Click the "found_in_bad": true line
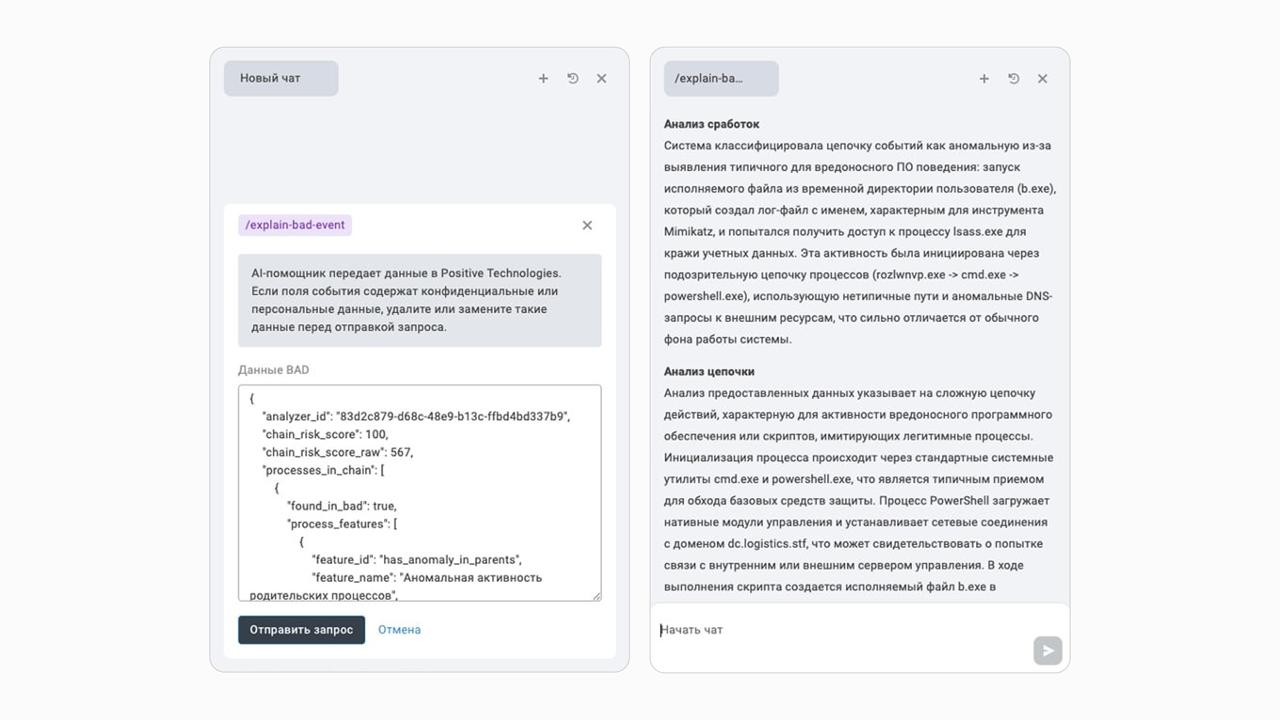The image size is (1280, 720). tap(342, 506)
